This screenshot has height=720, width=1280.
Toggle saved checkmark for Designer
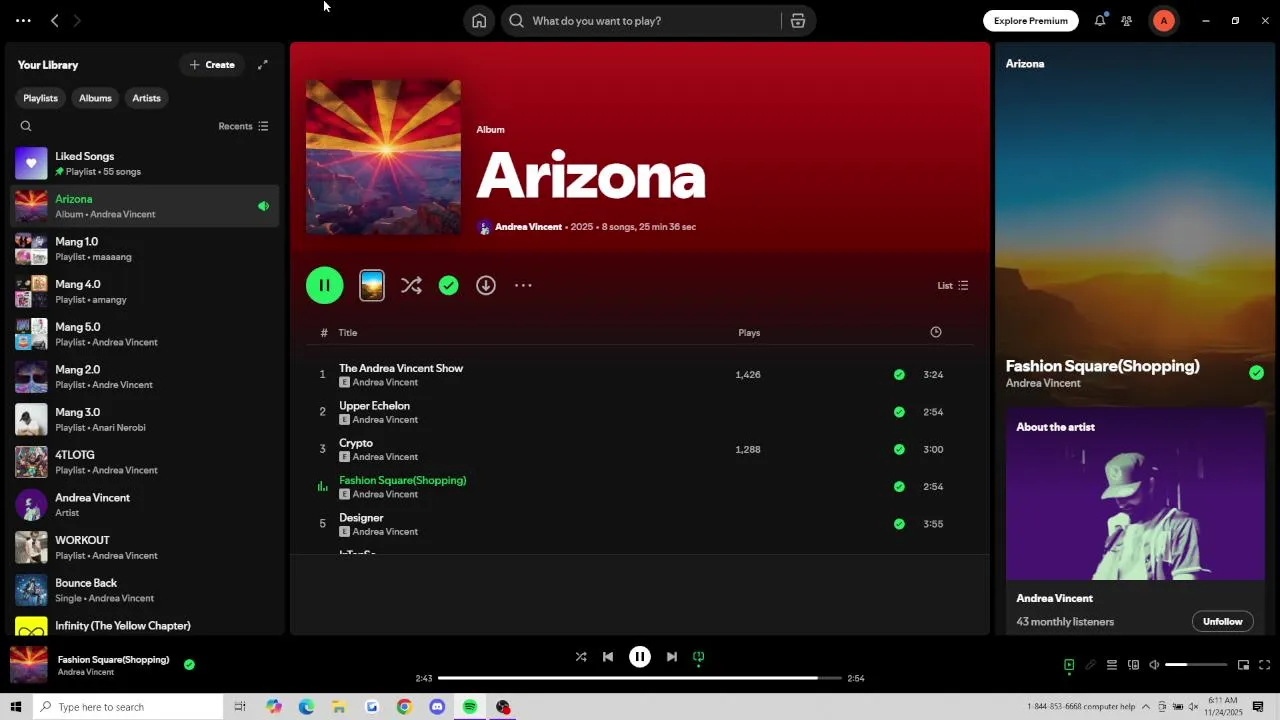(899, 524)
